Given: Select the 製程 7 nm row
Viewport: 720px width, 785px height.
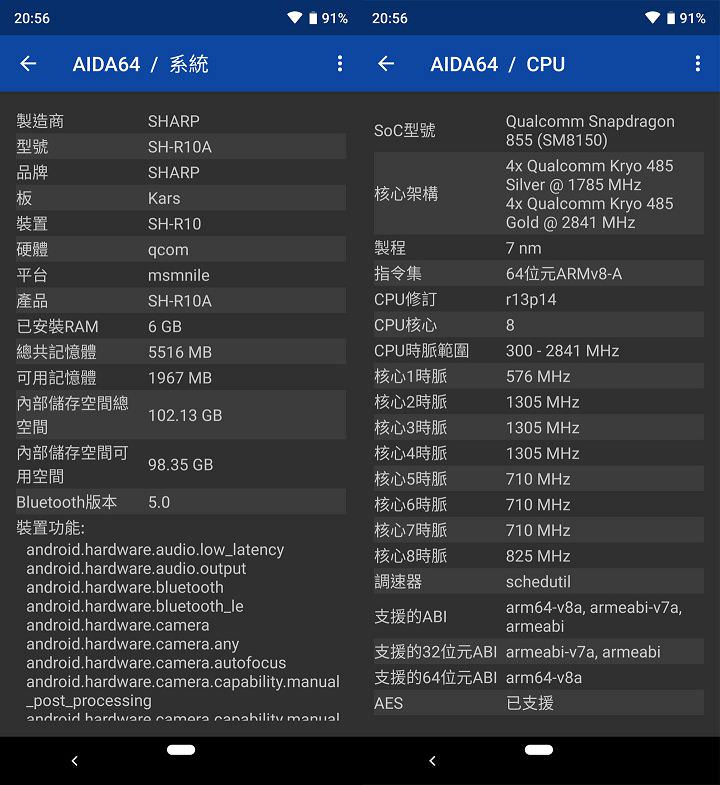Looking at the screenshot, I should point(539,247).
